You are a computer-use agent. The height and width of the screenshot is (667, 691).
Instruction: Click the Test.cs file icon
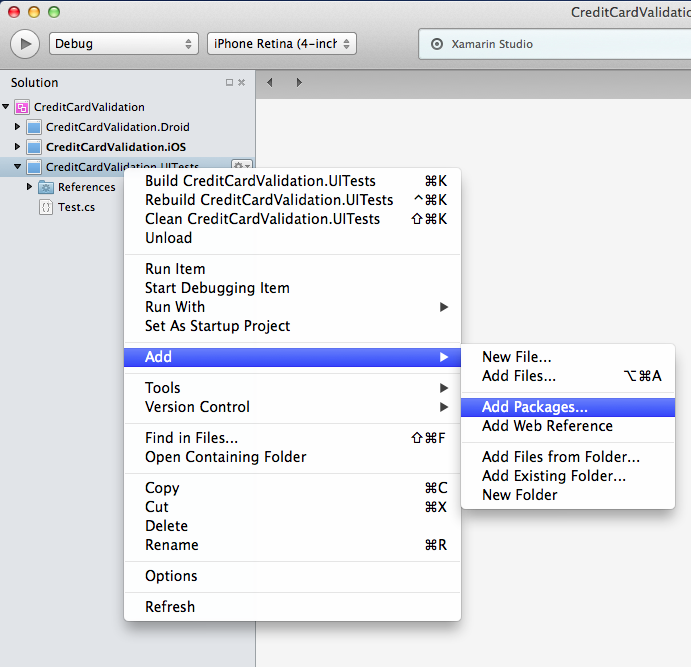coord(46,207)
